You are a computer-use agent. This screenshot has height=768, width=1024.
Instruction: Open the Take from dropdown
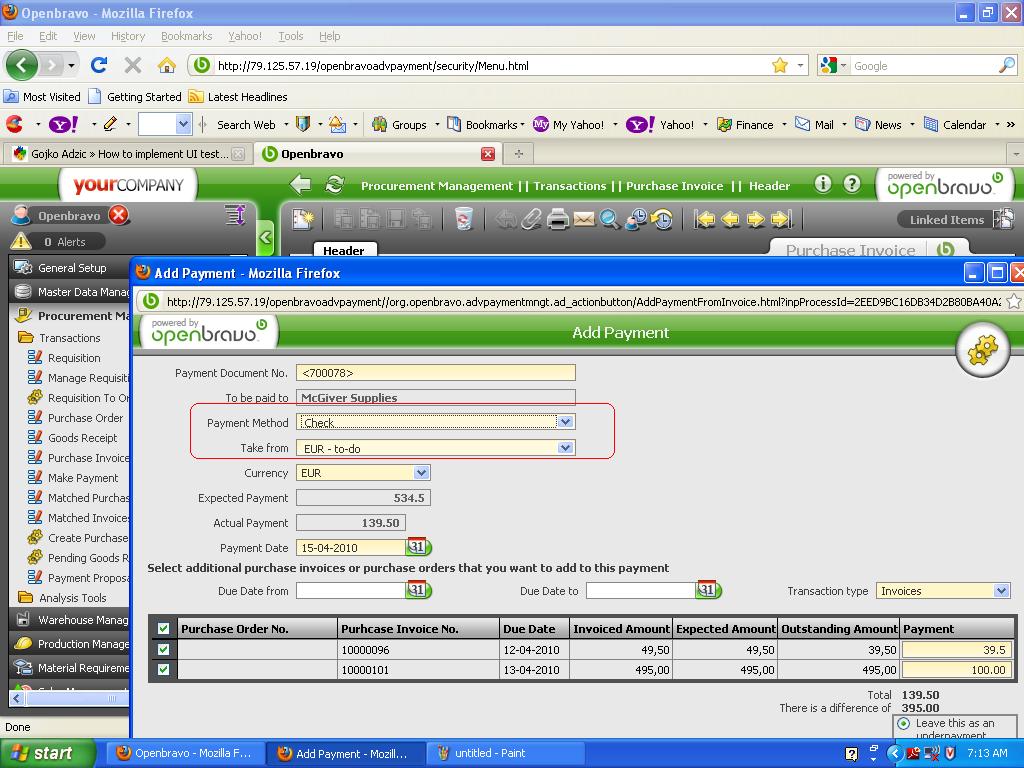click(566, 447)
